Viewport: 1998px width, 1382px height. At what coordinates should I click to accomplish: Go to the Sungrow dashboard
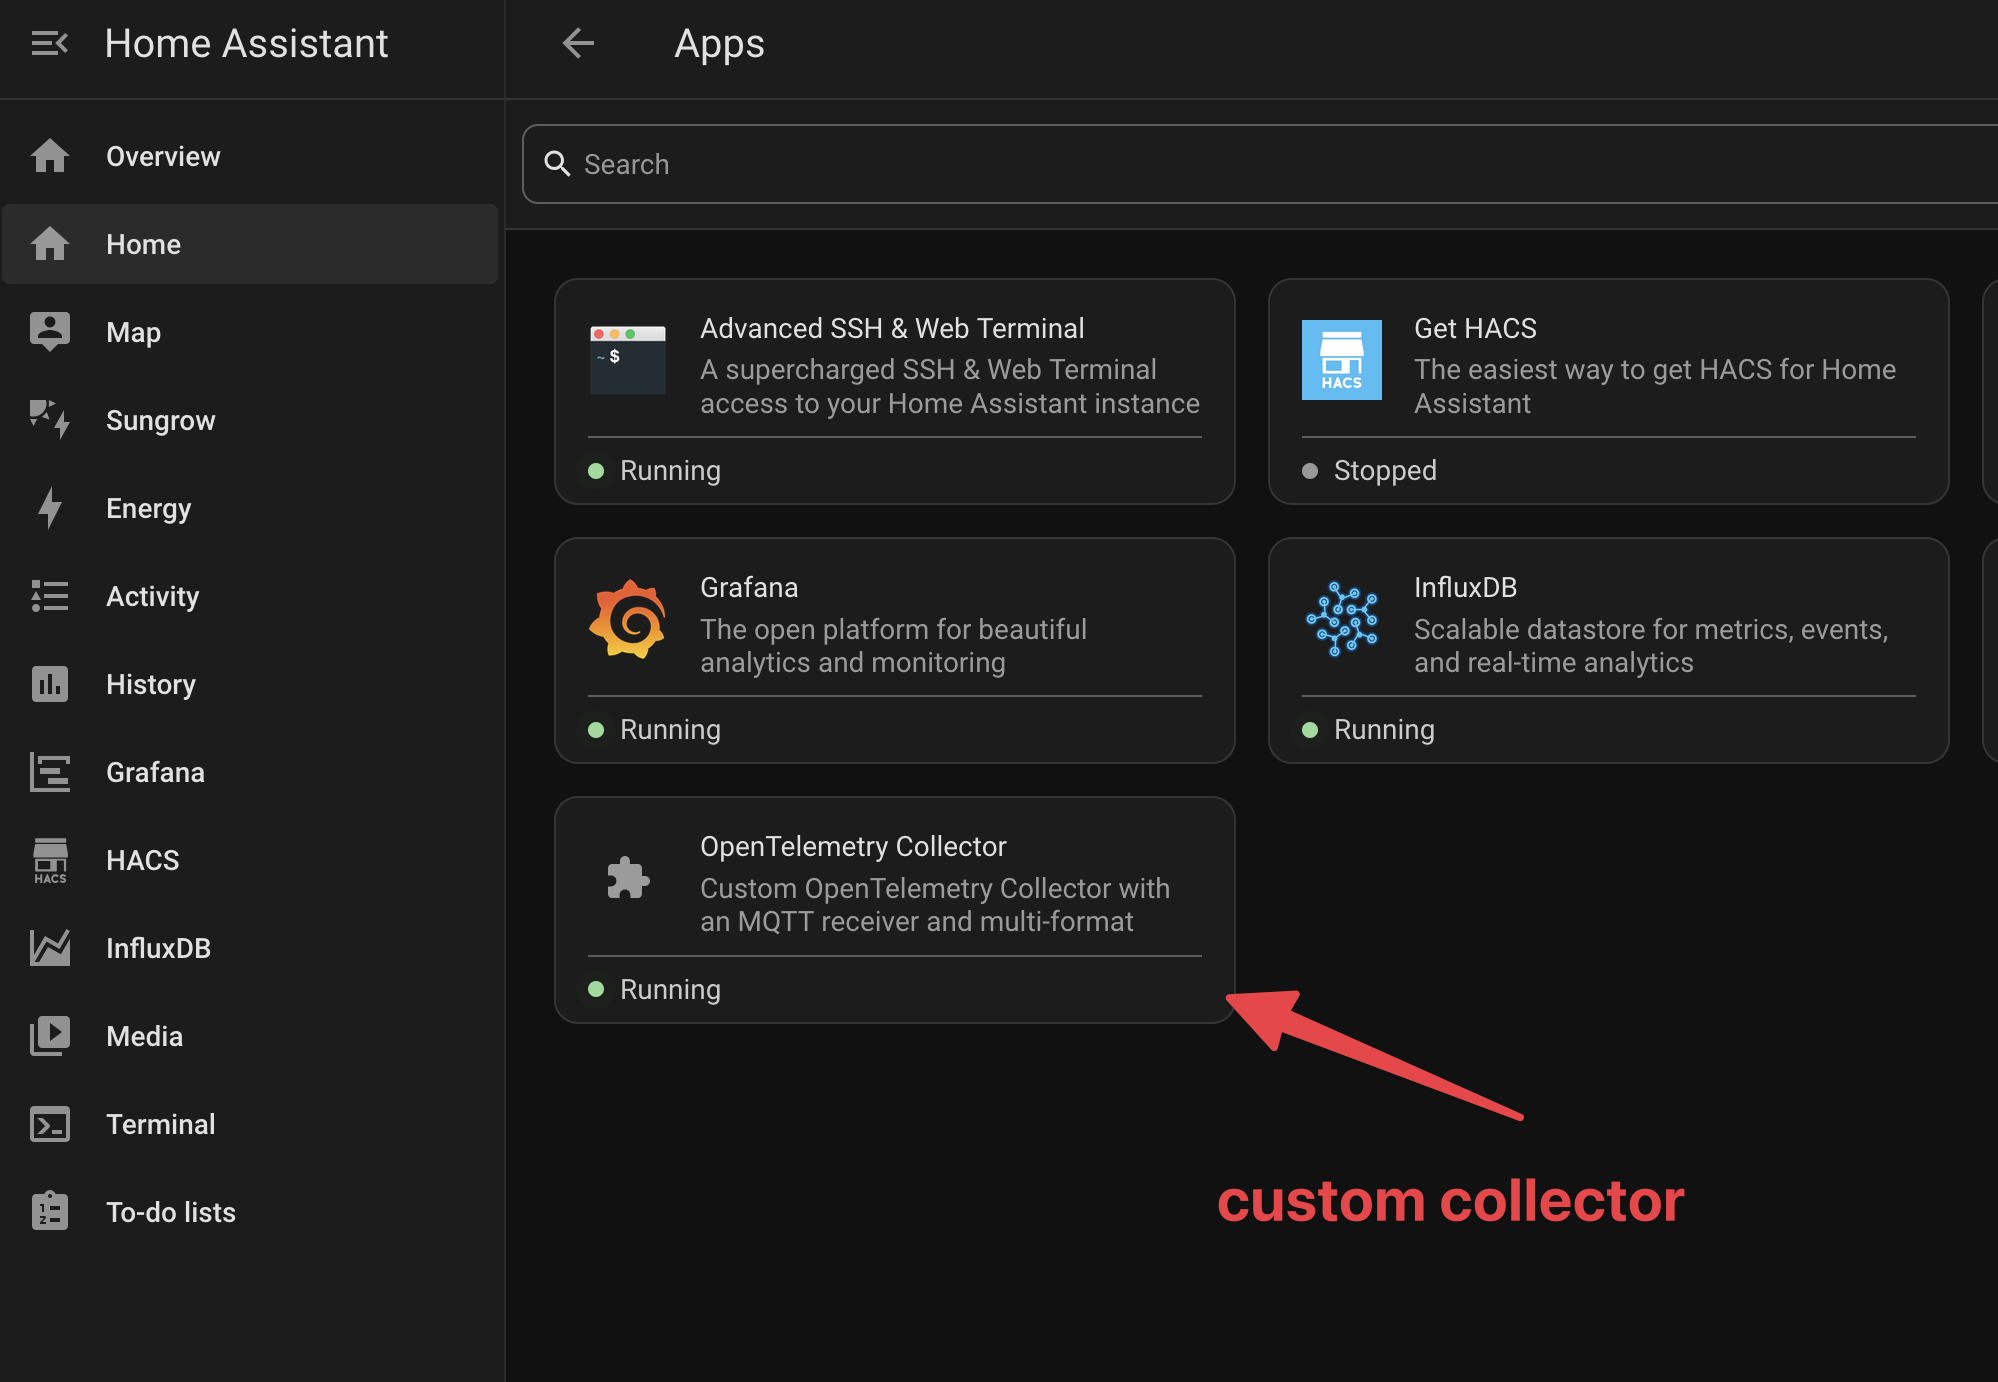(250, 420)
